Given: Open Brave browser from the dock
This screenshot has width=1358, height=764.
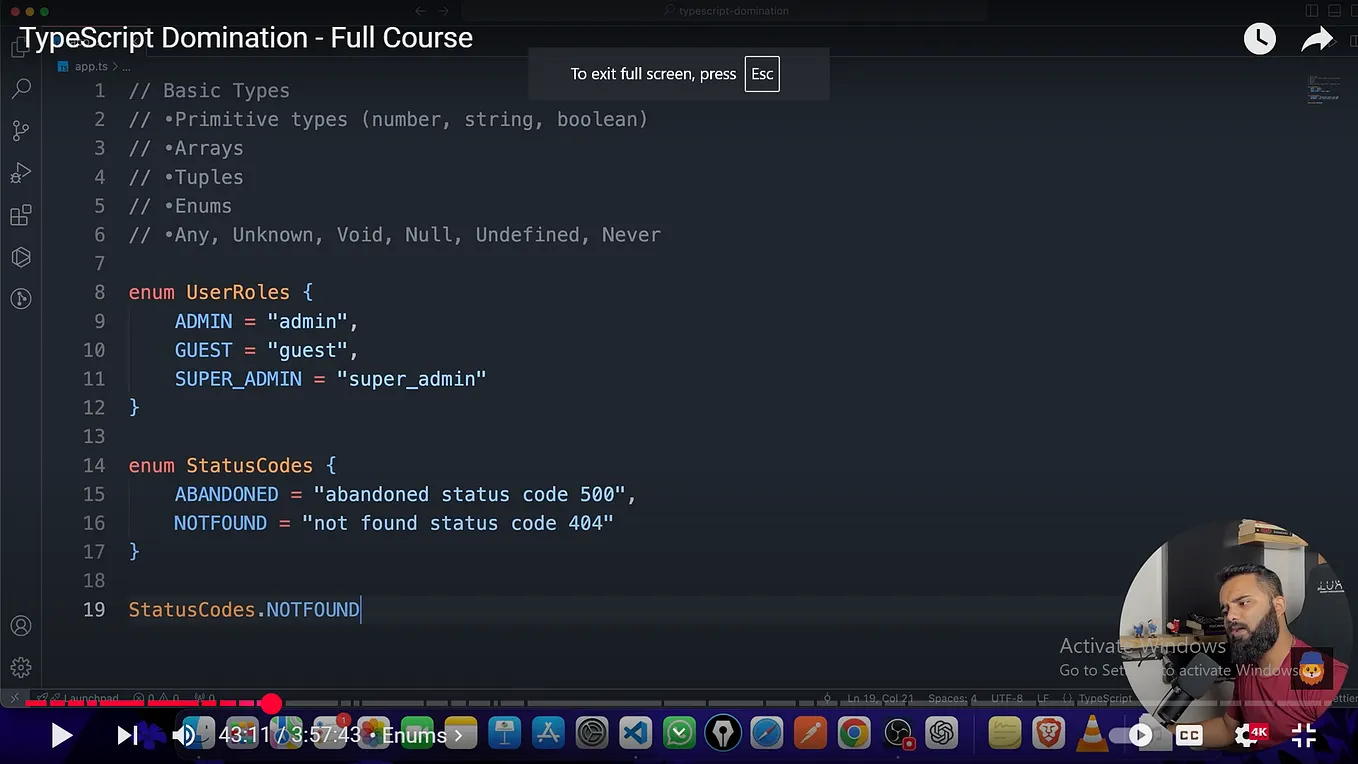Looking at the screenshot, I should pyautogui.click(x=1048, y=734).
